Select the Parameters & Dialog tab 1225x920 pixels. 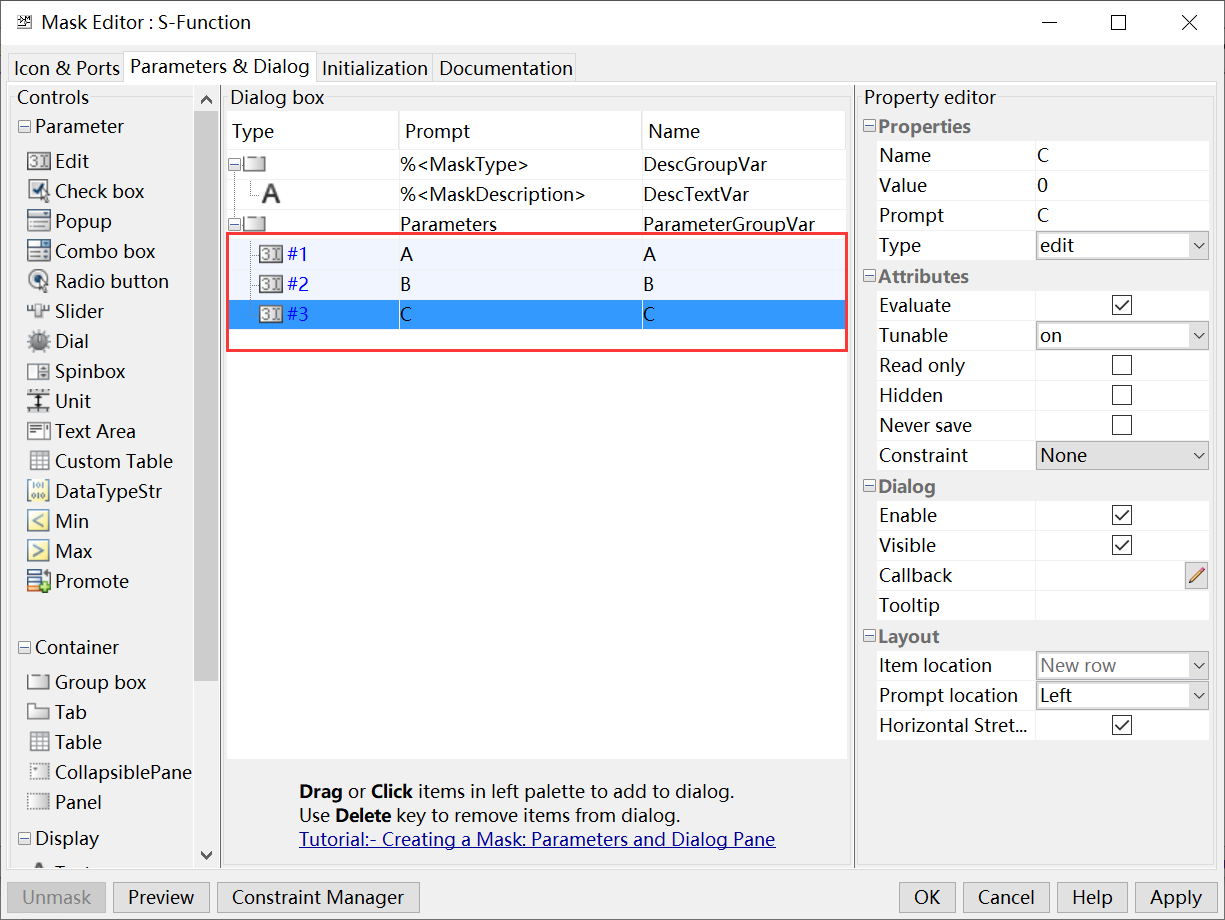pyautogui.click(x=220, y=66)
